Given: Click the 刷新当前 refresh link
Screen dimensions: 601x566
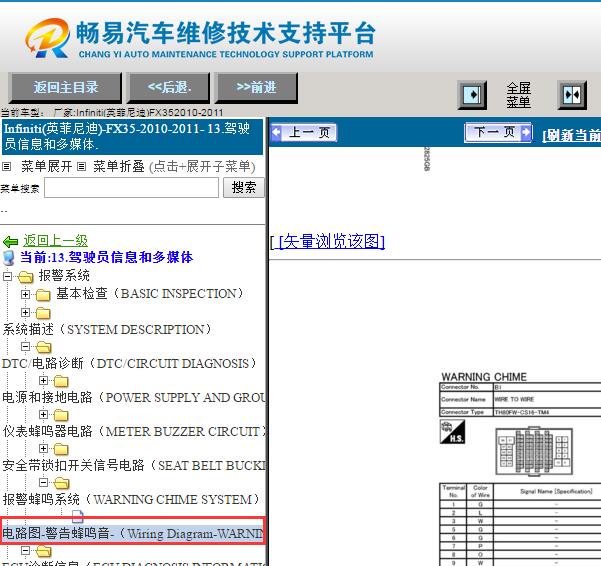Looking at the screenshot, I should tap(571, 135).
